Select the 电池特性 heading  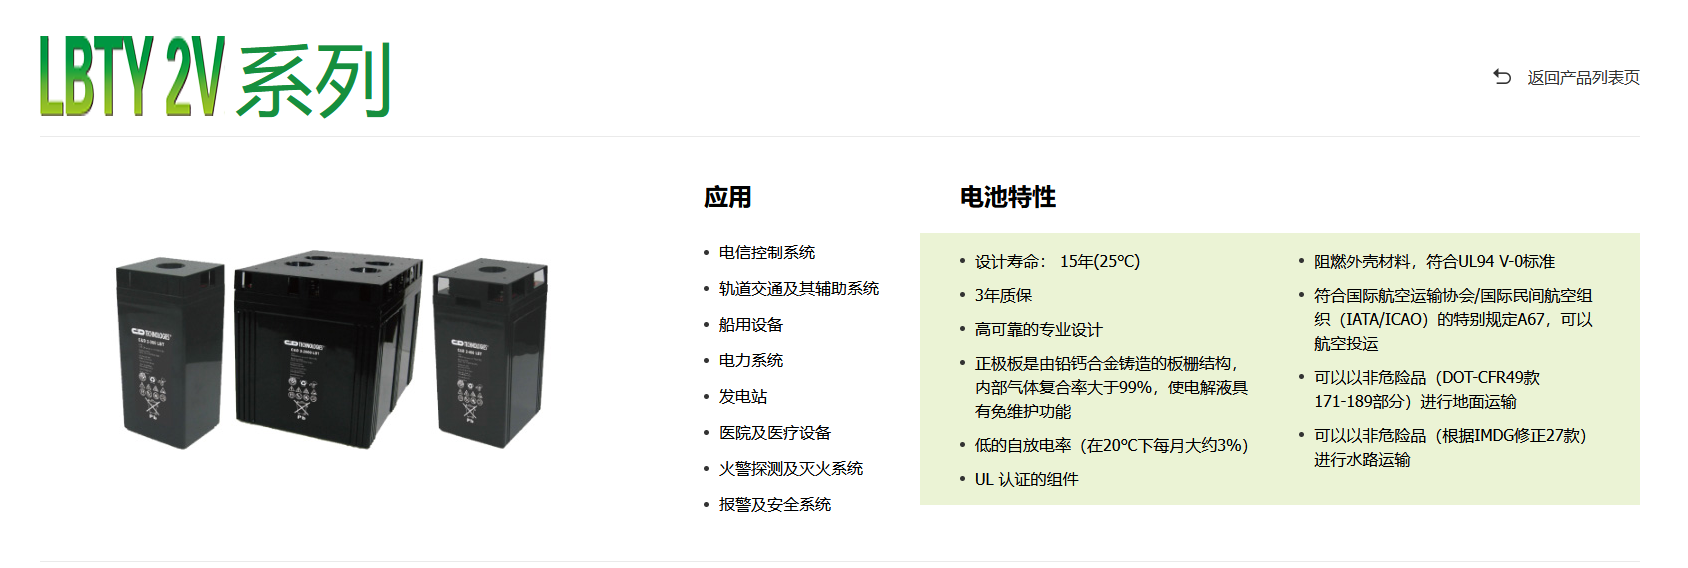(1008, 197)
